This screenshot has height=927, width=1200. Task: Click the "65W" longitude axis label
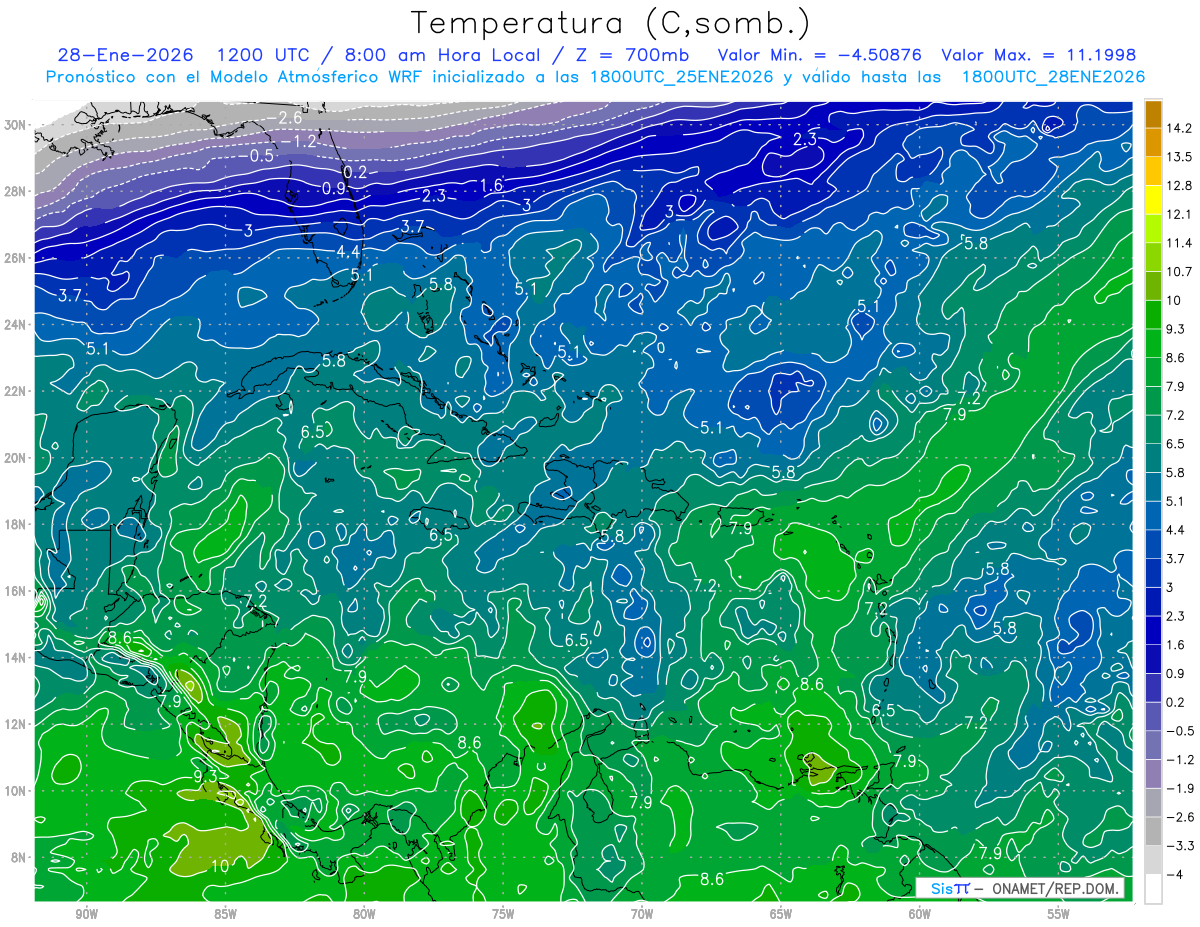pyautogui.click(x=781, y=914)
